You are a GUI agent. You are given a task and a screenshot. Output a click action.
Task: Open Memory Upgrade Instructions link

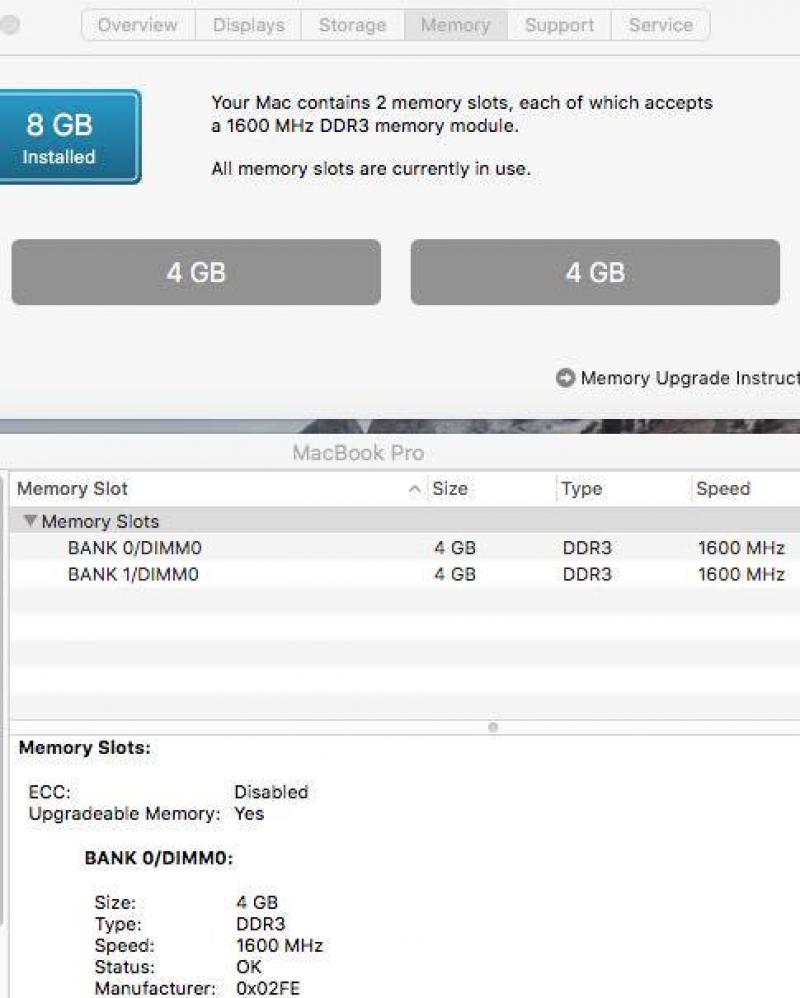click(690, 378)
